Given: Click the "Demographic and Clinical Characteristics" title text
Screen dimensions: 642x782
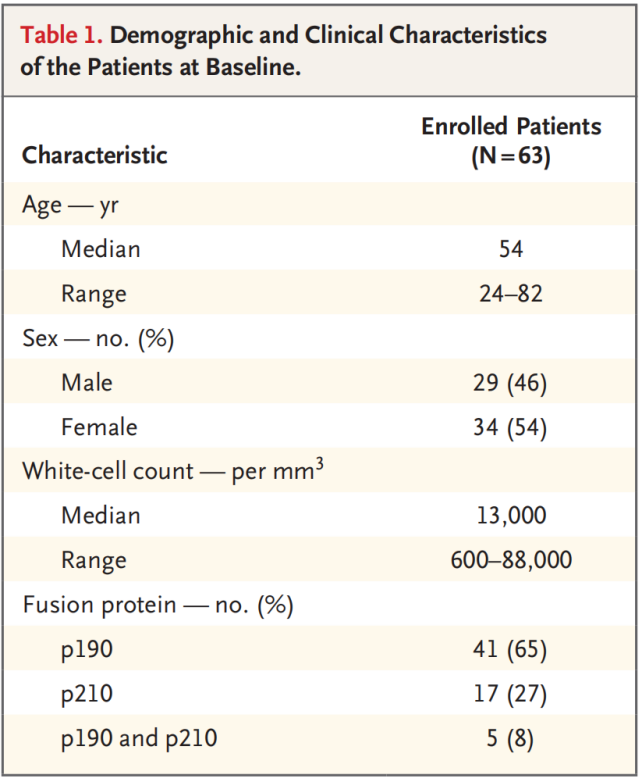Looking at the screenshot, I should pos(329,36).
